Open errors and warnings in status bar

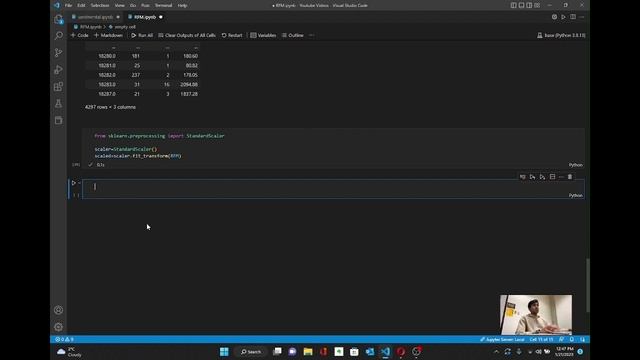pyautogui.click(x=64, y=339)
